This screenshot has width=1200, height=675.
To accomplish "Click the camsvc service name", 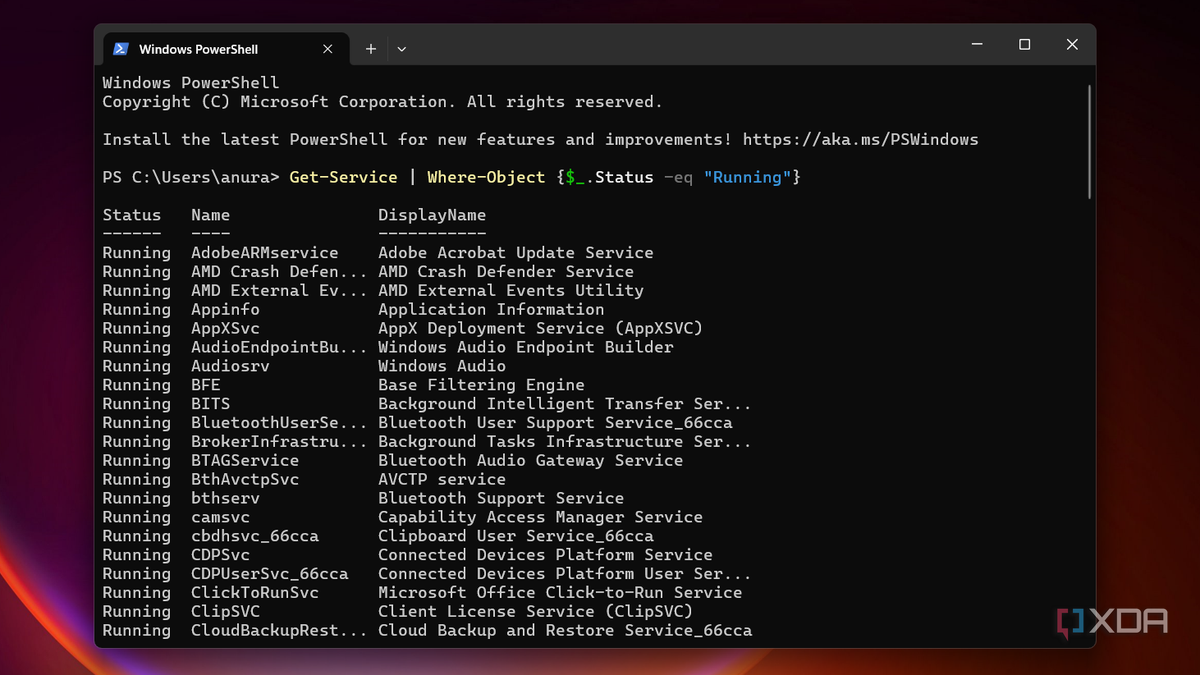I will (x=220, y=517).
